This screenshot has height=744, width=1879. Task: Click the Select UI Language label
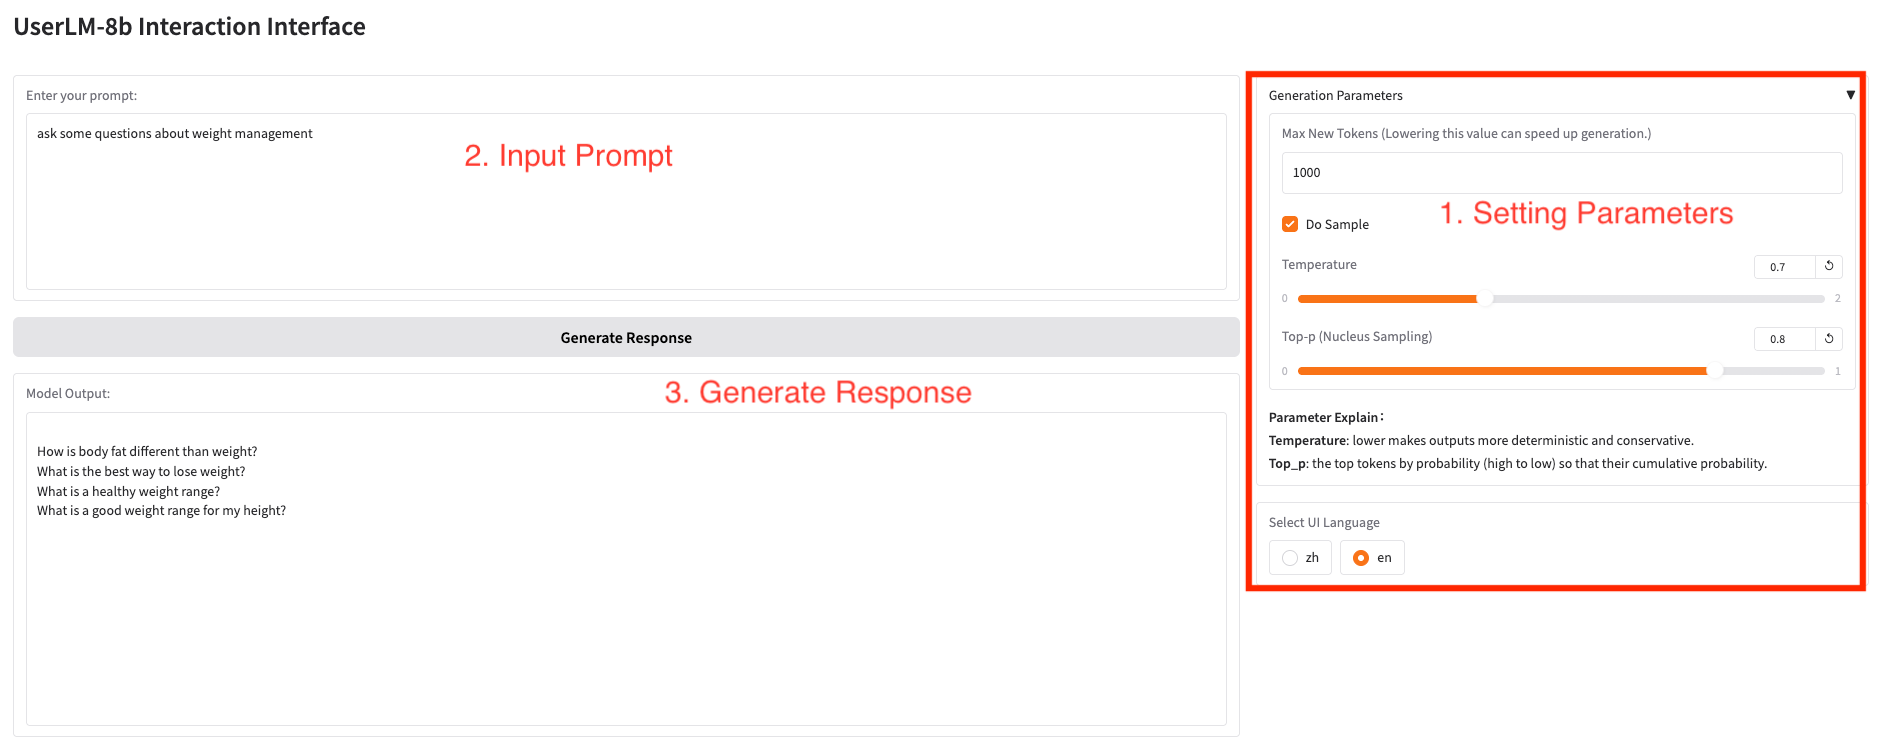click(1324, 523)
